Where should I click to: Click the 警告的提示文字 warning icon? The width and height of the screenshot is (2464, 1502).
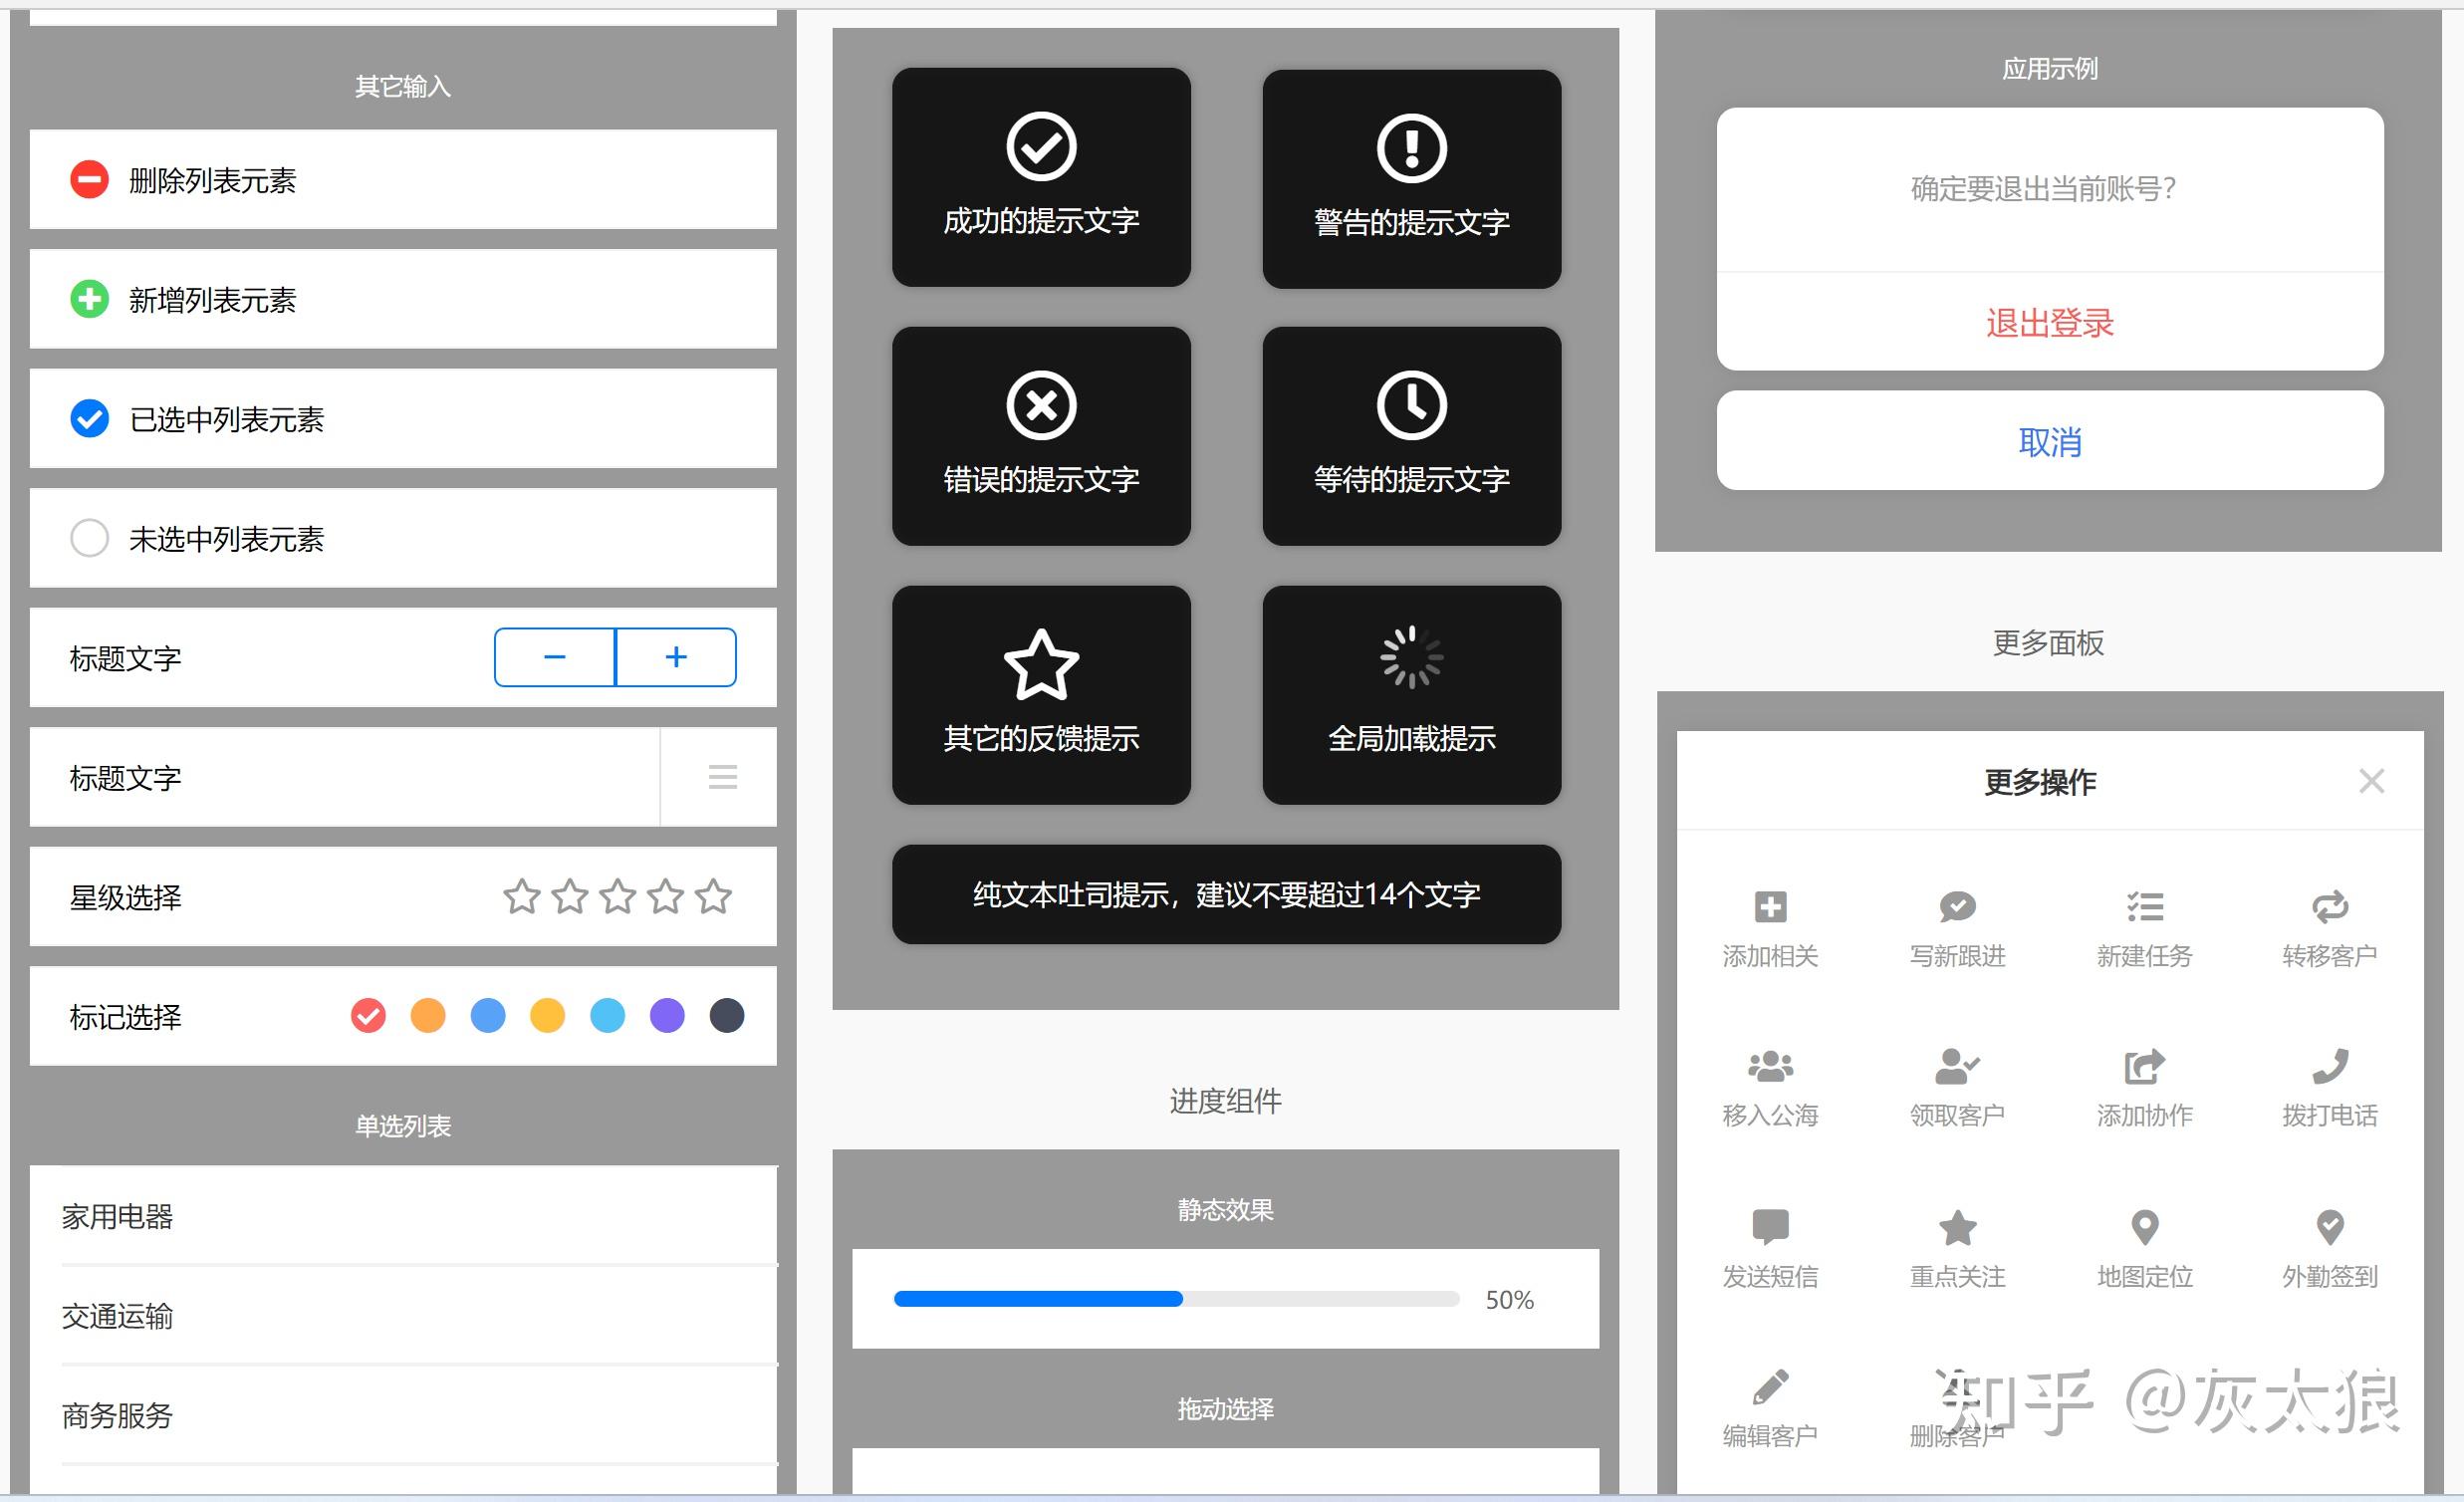(1410, 146)
